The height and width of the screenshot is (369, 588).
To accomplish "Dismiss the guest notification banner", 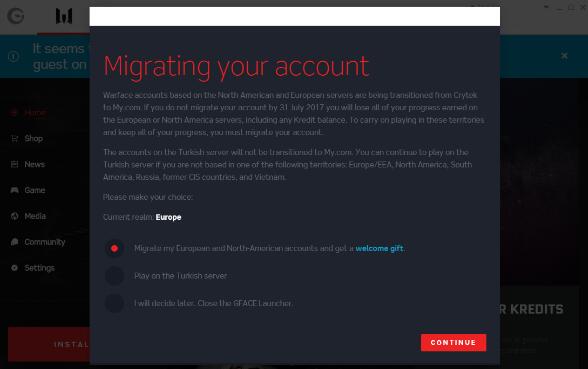I will (564, 56).
